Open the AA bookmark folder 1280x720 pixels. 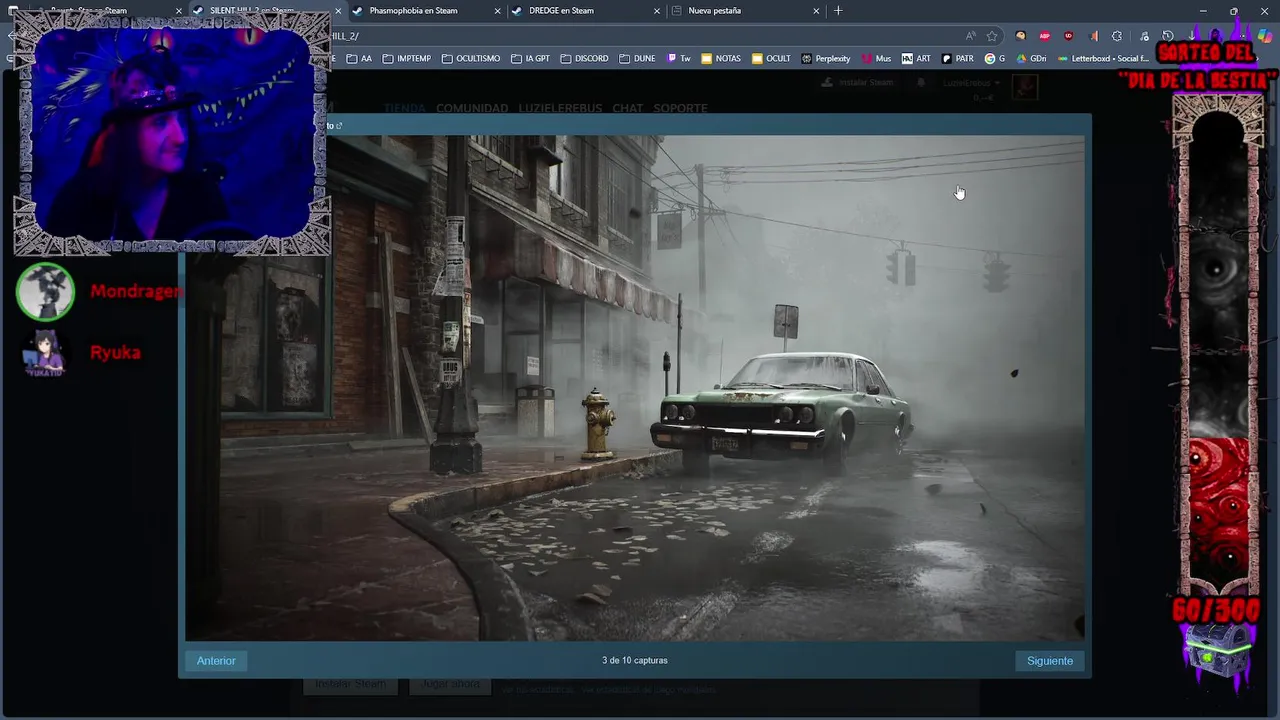(x=359, y=59)
